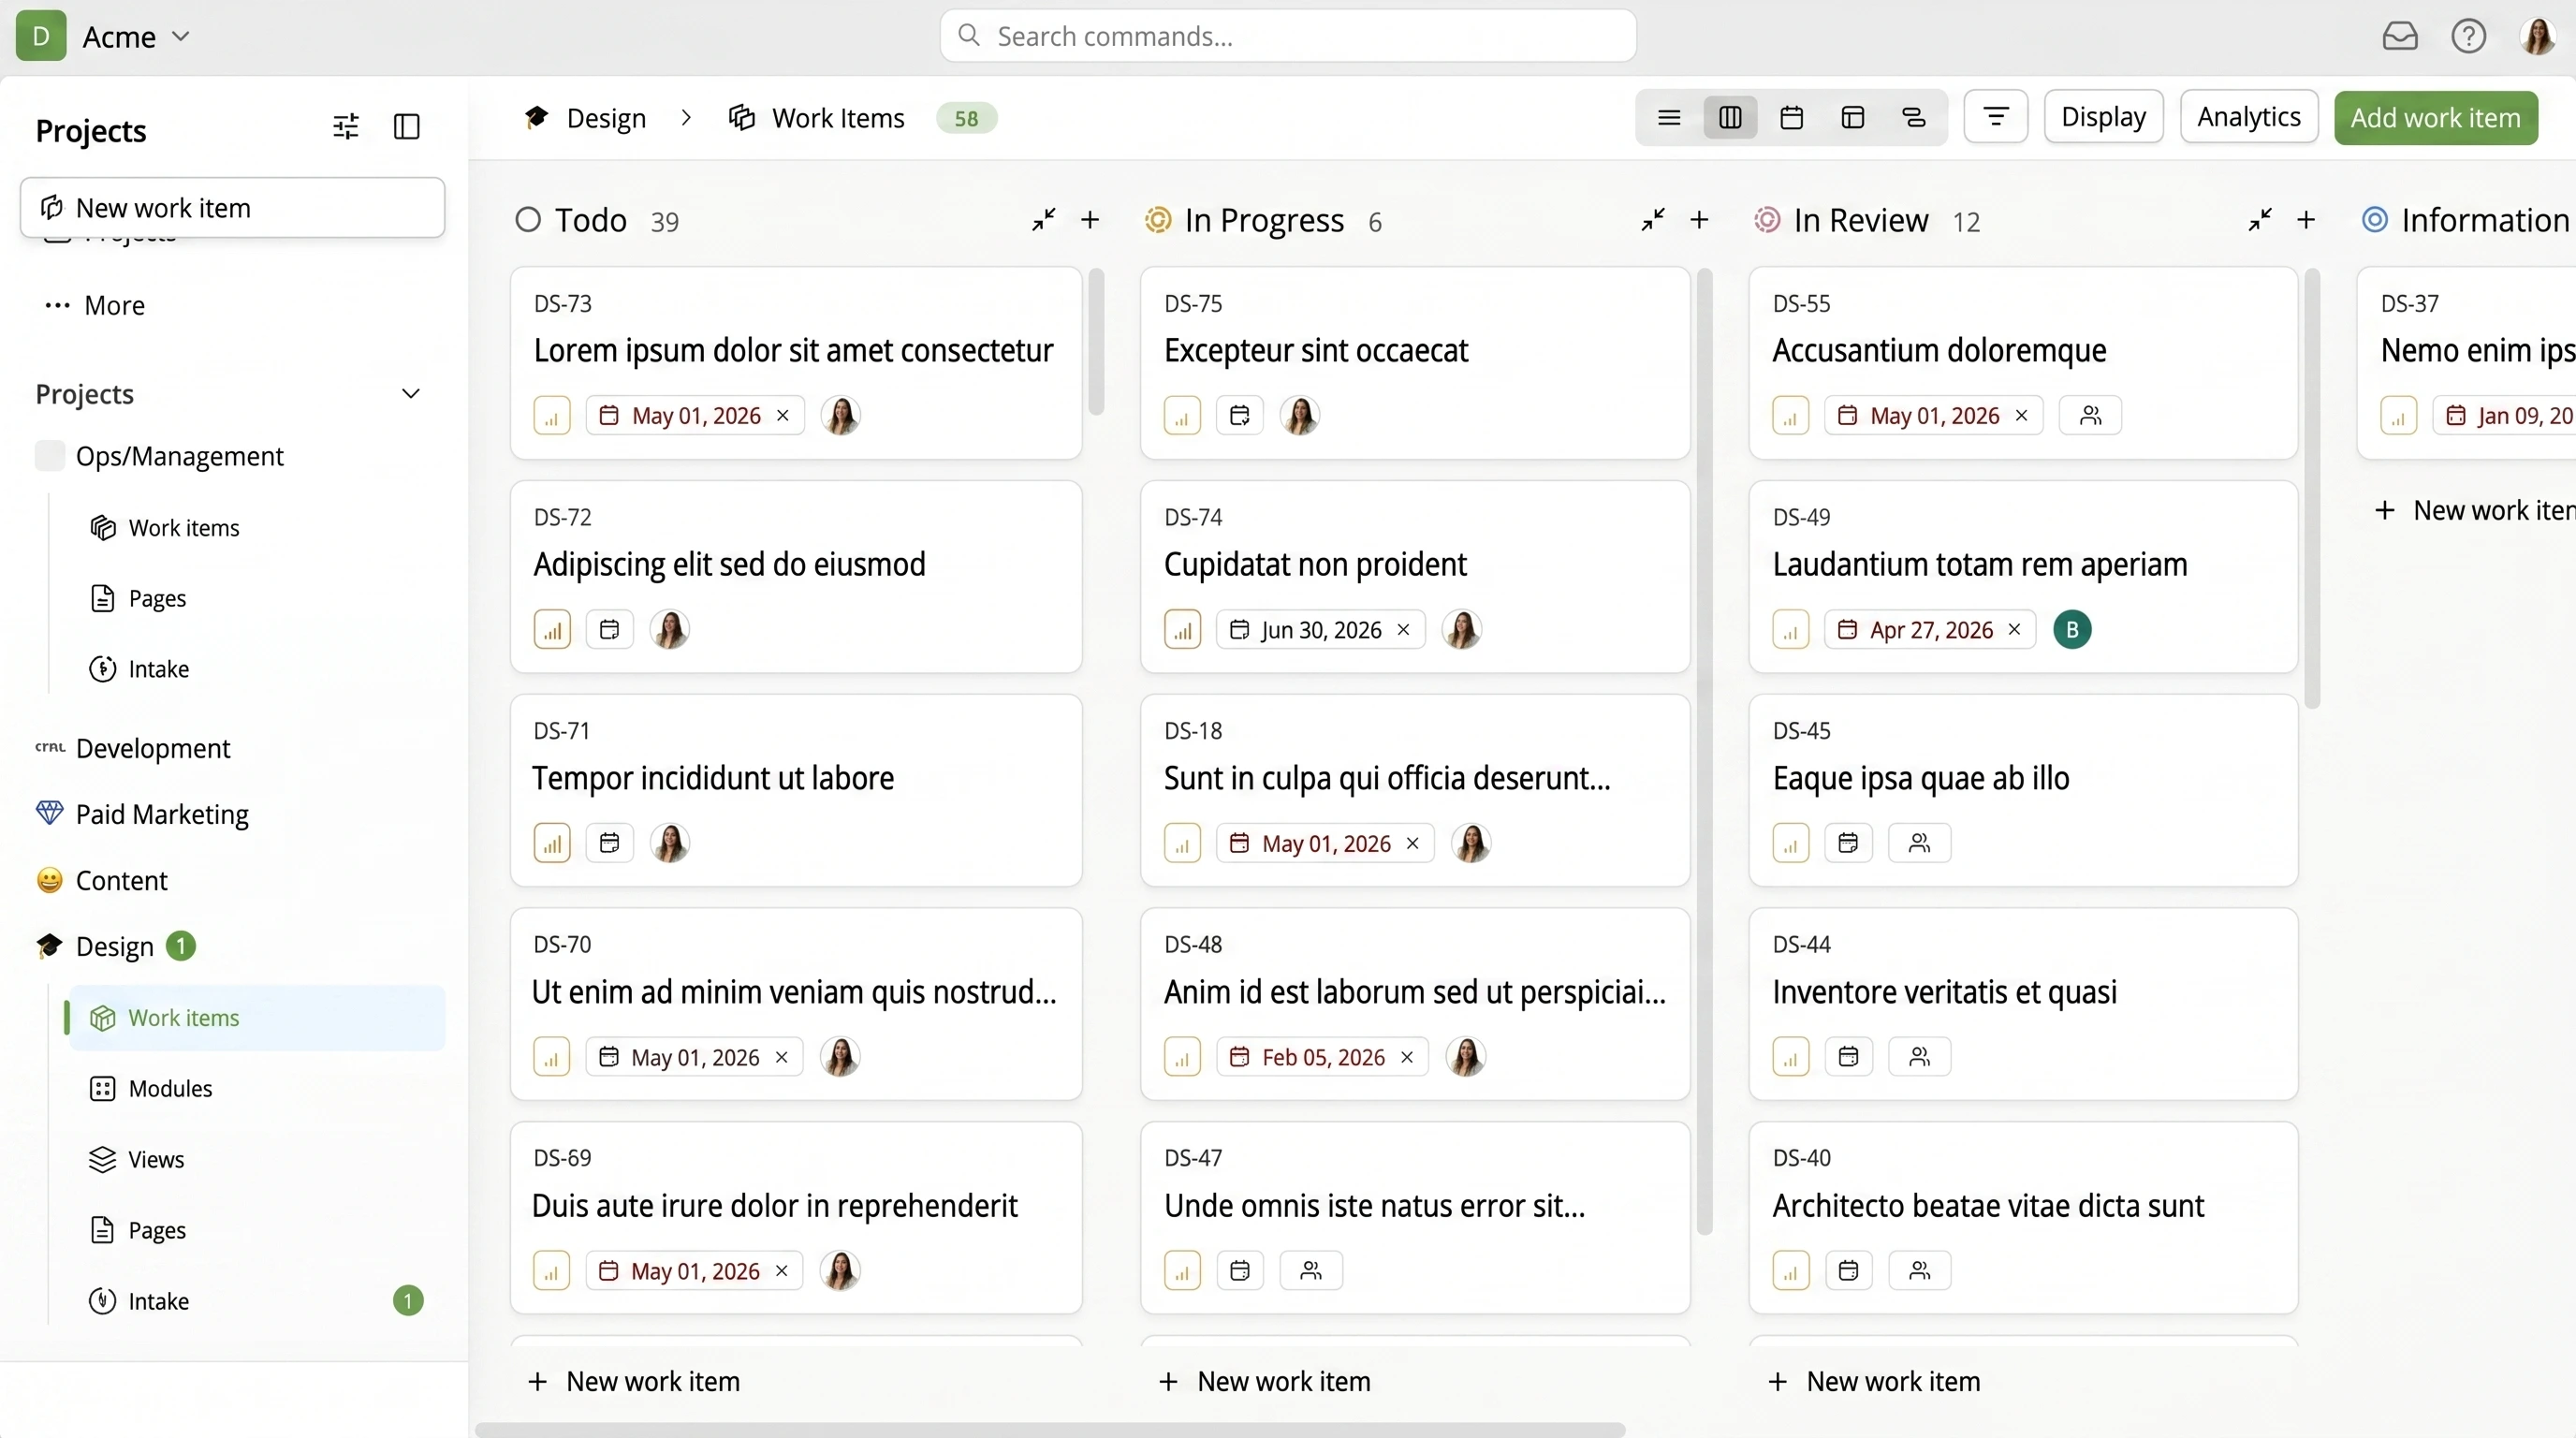Set priority on DS-74 card
Screen dimensions: 2576x1438
[x=1182, y=630]
